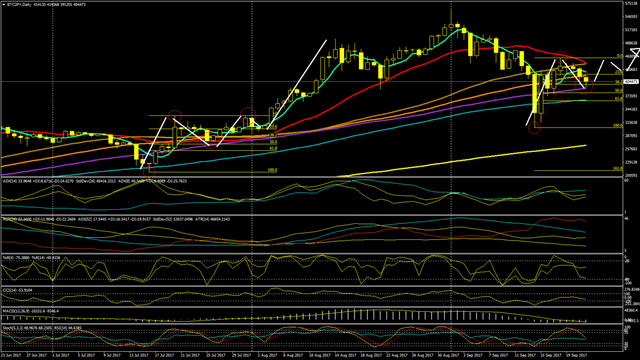Screen dimensions: 640x360
Task: Click the 9 Jul 2017 date label
Action: click(112, 356)
